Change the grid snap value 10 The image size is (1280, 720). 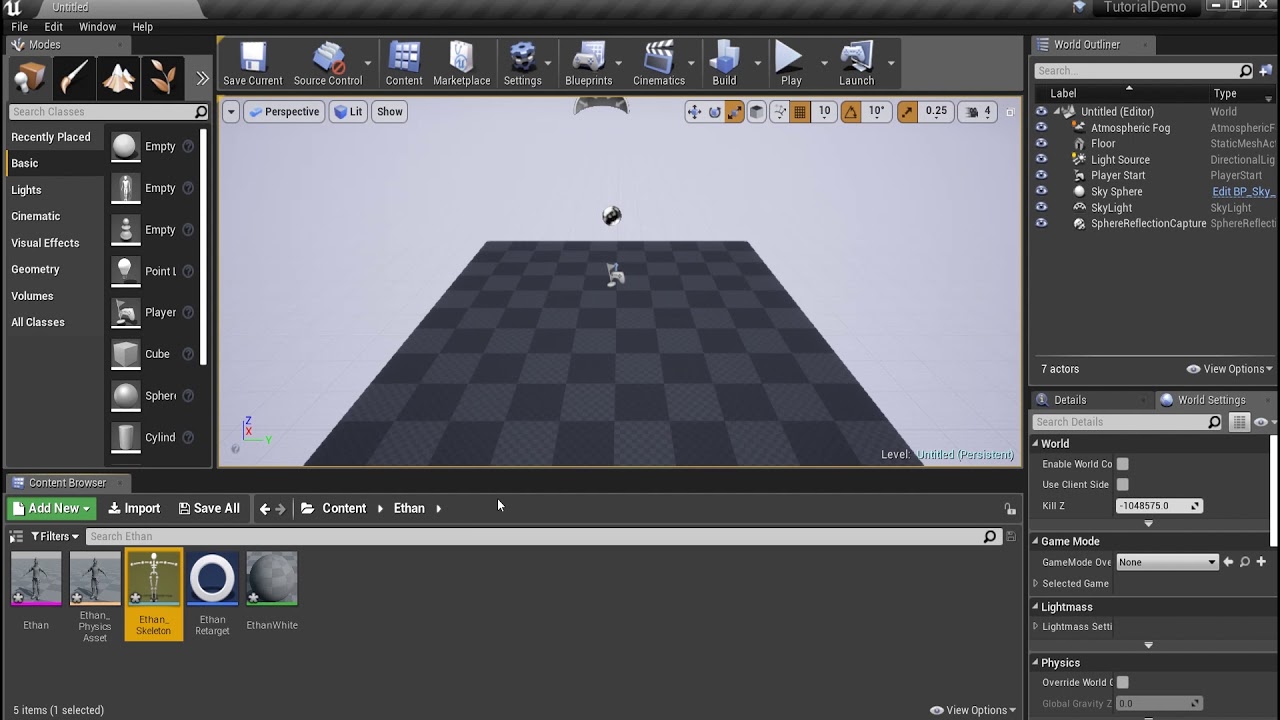coord(824,112)
